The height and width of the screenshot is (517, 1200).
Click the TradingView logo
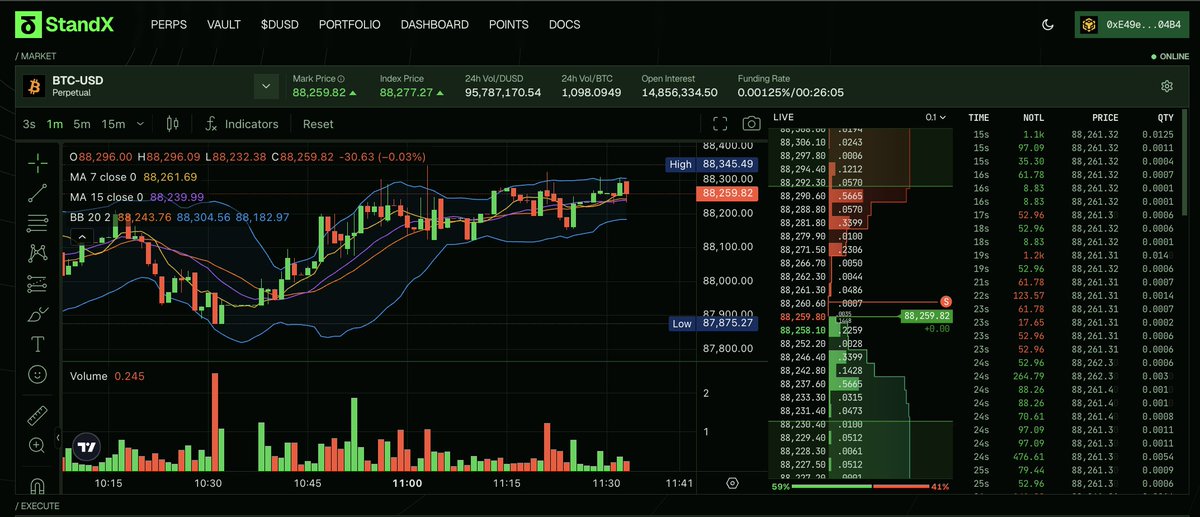pyautogui.click(x=87, y=447)
